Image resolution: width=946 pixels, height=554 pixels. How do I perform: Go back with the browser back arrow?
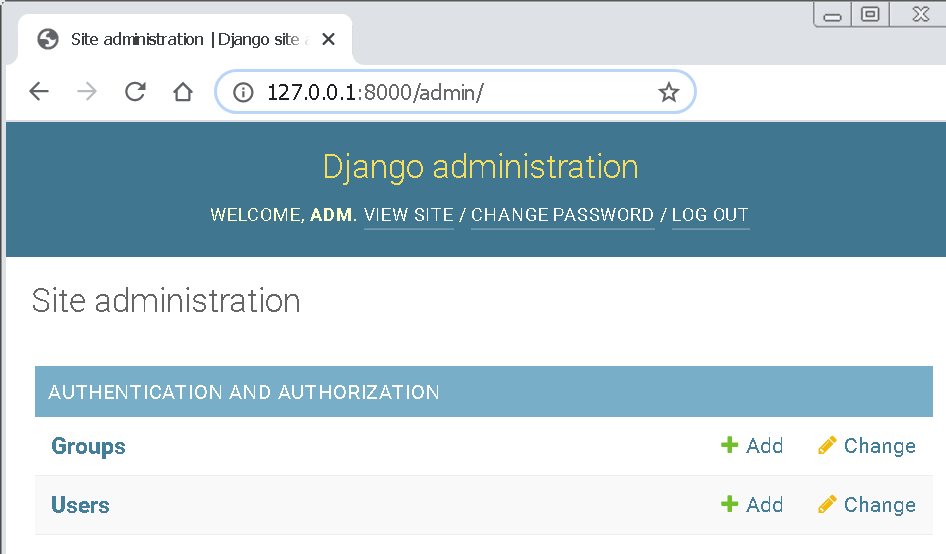(x=39, y=92)
